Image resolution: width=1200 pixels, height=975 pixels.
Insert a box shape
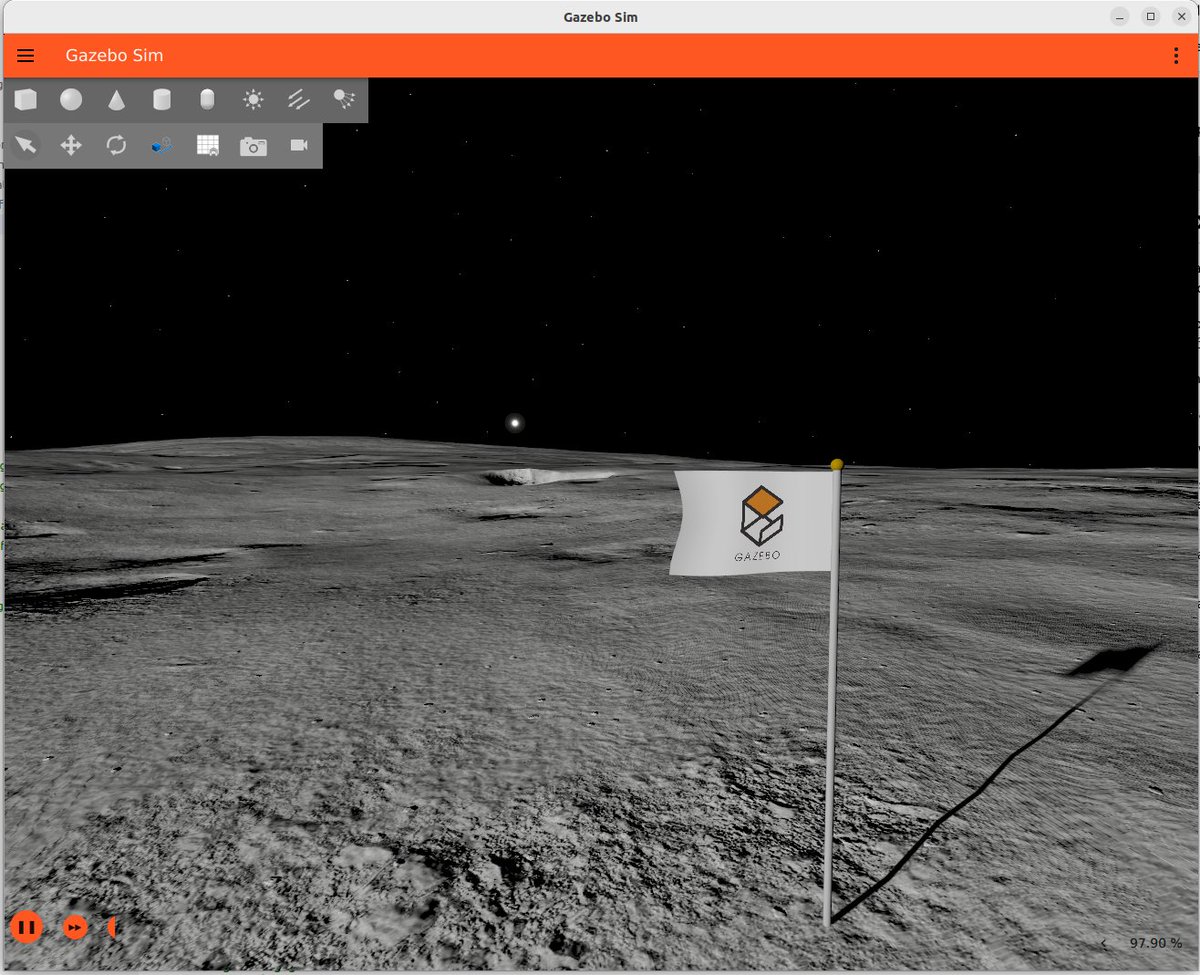25,100
